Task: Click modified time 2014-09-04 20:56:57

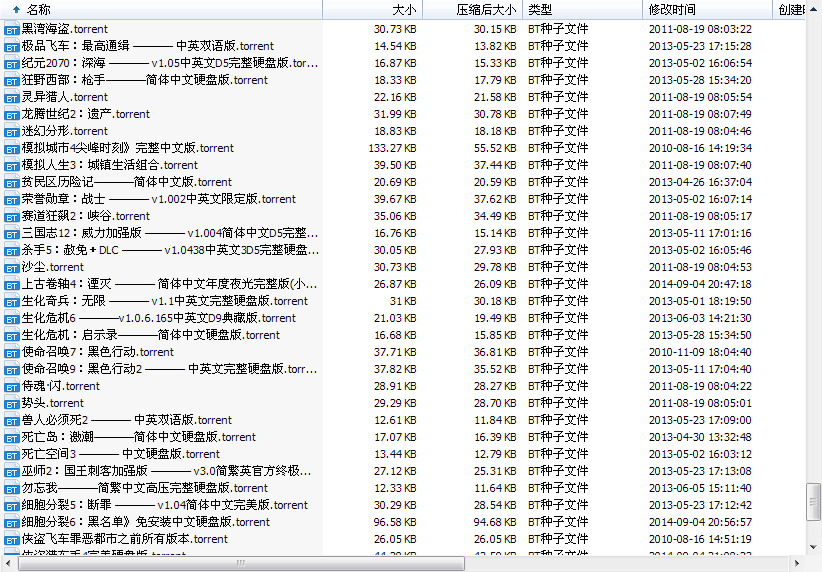Action: 700,522
